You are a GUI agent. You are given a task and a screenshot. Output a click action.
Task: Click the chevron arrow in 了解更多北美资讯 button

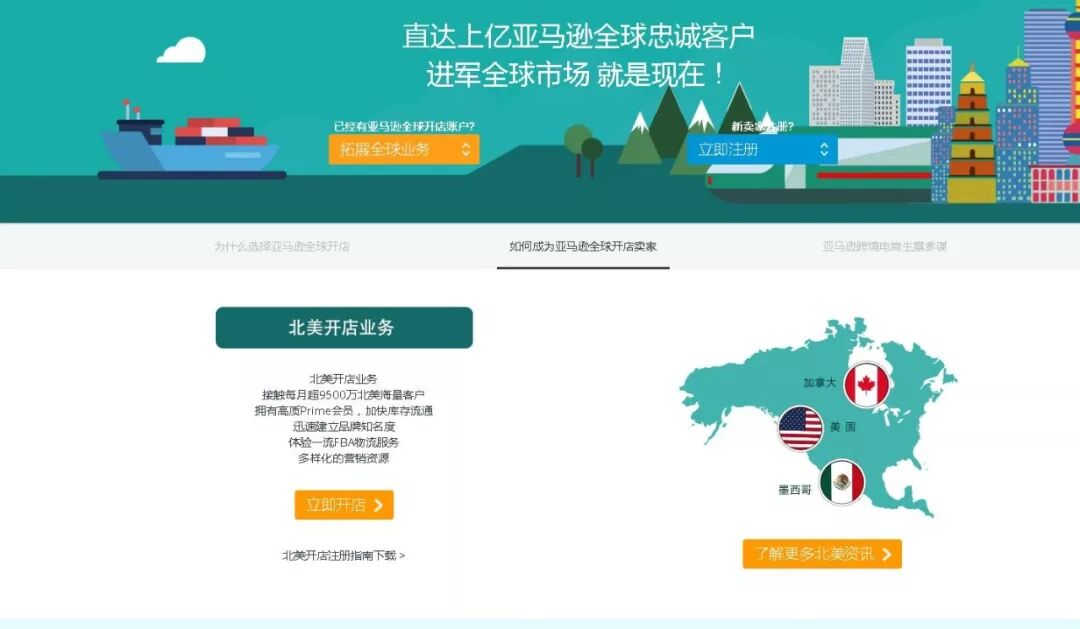point(886,554)
